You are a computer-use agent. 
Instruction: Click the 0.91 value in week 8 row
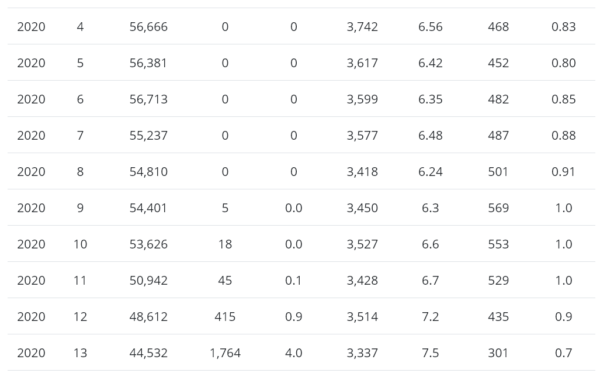pos(563,172)
